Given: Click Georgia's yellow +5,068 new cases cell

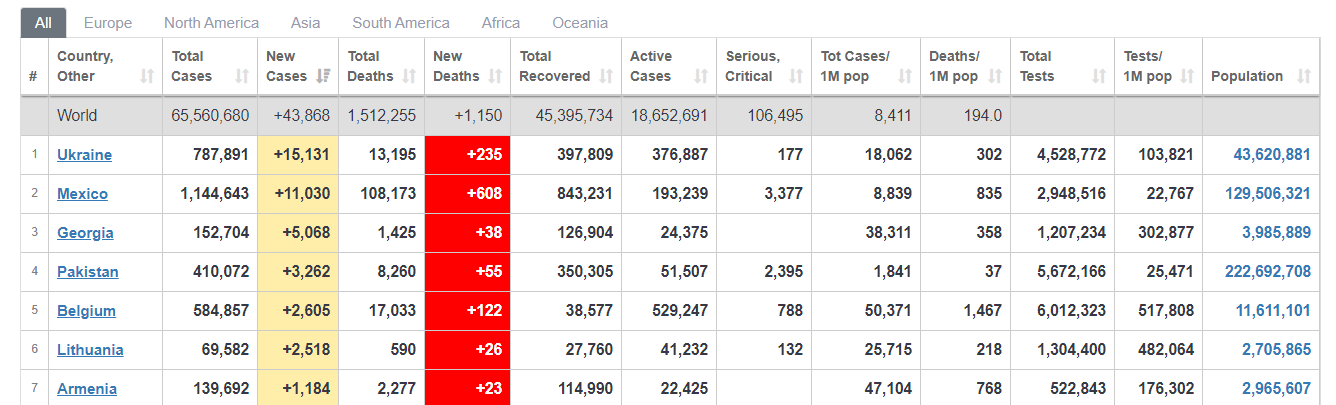Looking at the screenshot, I should (x=298, y=233).
